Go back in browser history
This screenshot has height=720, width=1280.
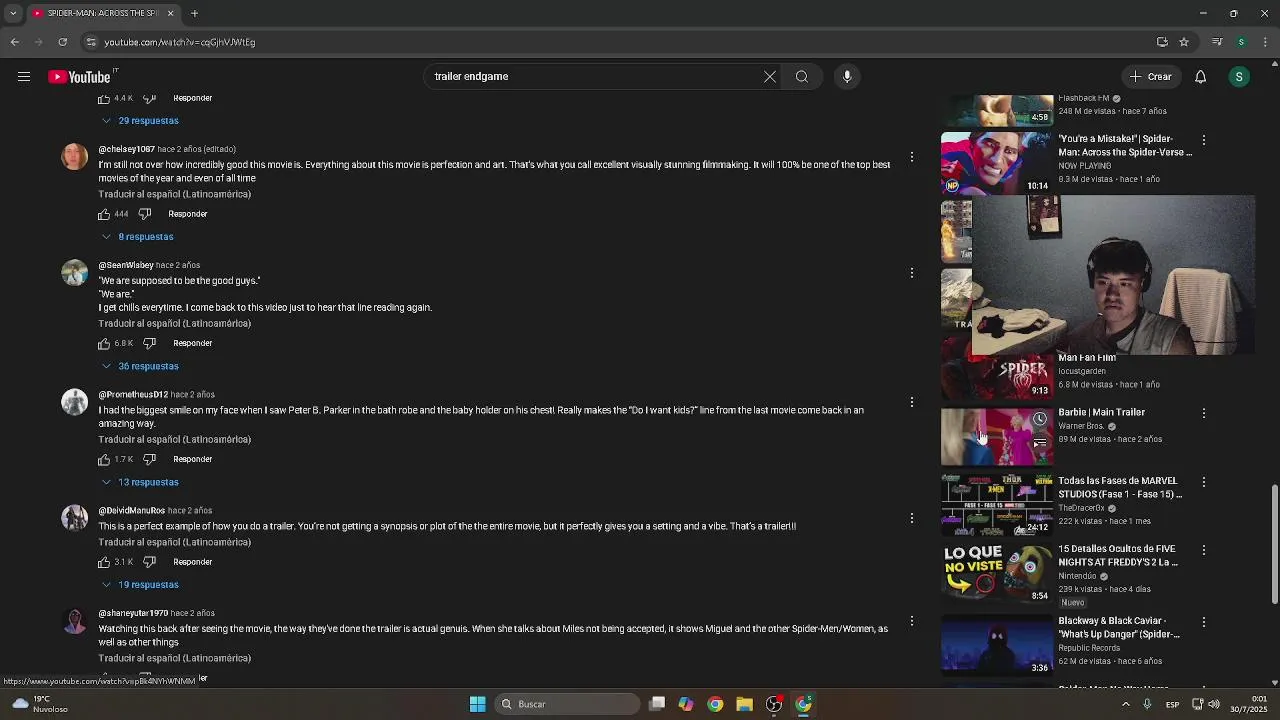[15, 42]
